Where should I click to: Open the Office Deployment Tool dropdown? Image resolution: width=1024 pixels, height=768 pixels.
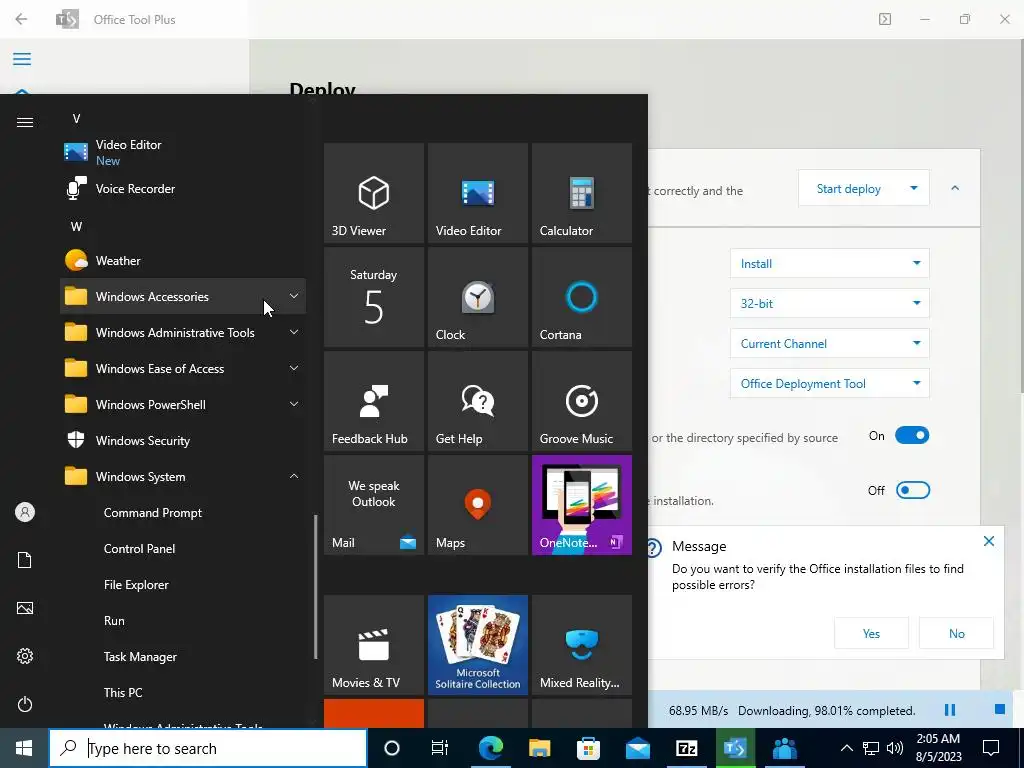(x=829, y=383)
